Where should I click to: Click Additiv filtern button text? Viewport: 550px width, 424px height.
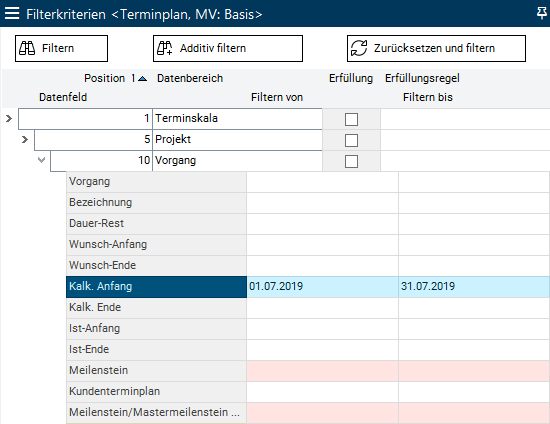tap(213, 48)
